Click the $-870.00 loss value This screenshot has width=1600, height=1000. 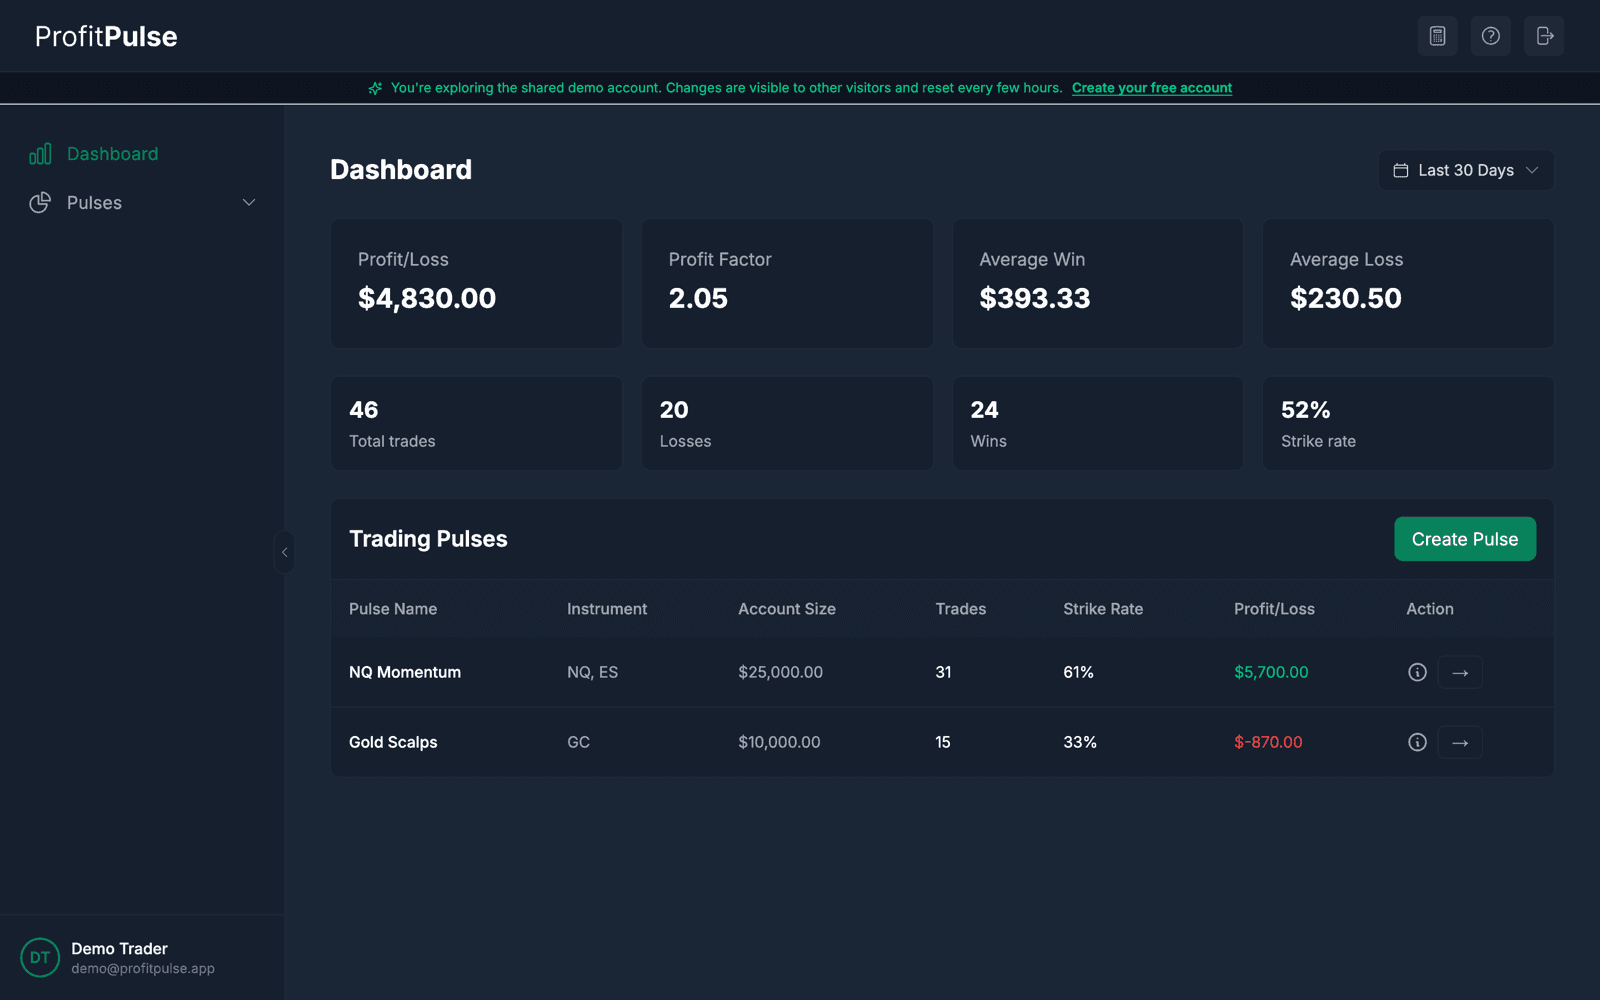tap(1268, 742)
